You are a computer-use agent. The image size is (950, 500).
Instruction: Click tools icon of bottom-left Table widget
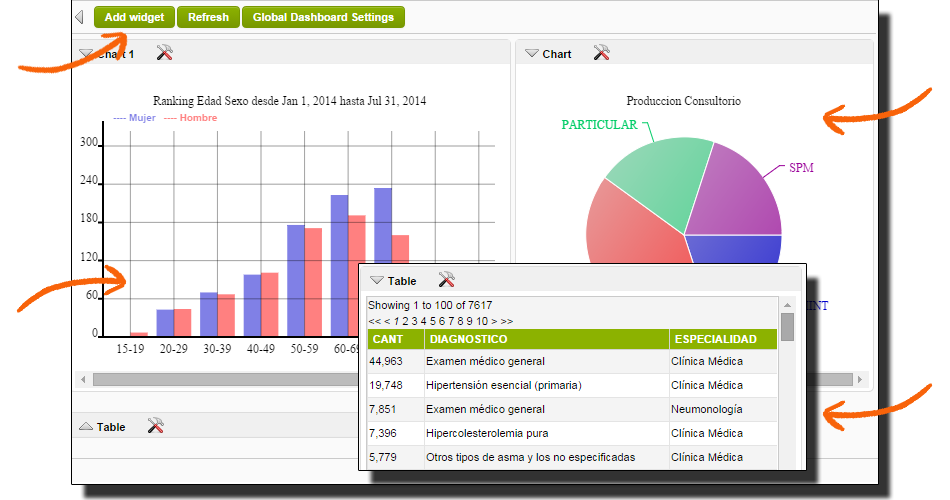click(155, 426)
